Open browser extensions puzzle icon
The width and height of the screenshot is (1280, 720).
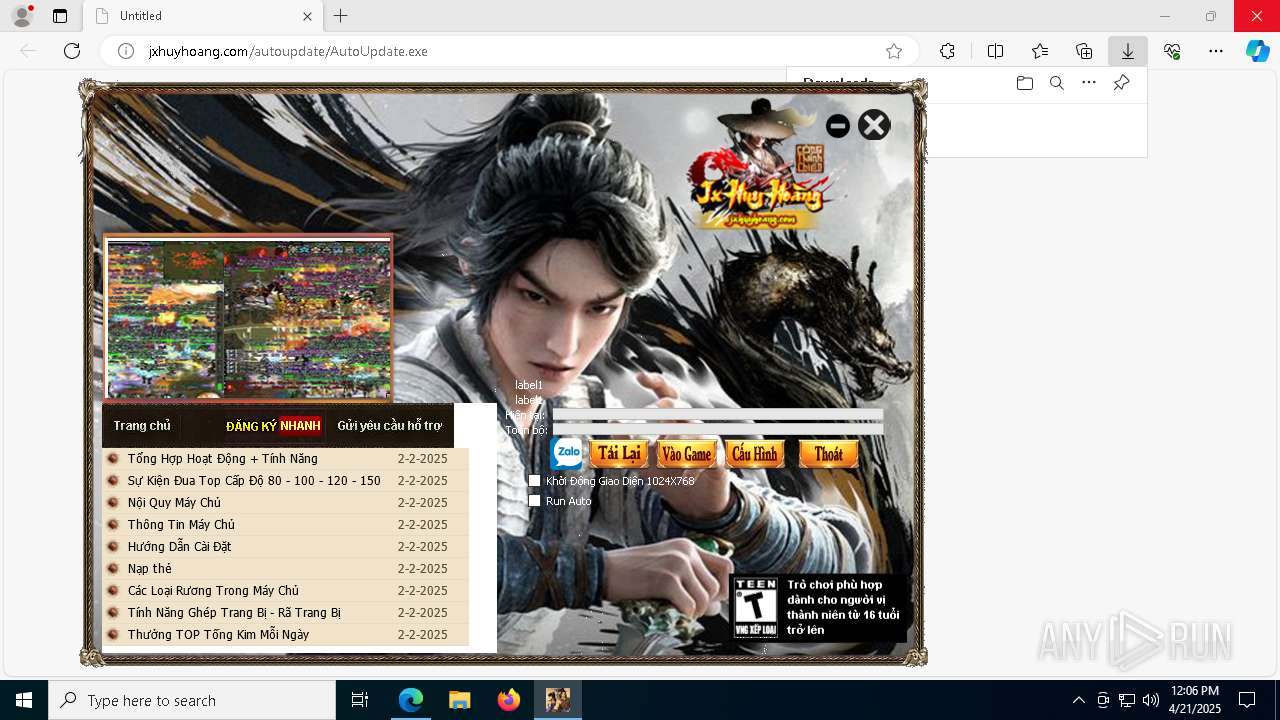(x=947, y=51)
